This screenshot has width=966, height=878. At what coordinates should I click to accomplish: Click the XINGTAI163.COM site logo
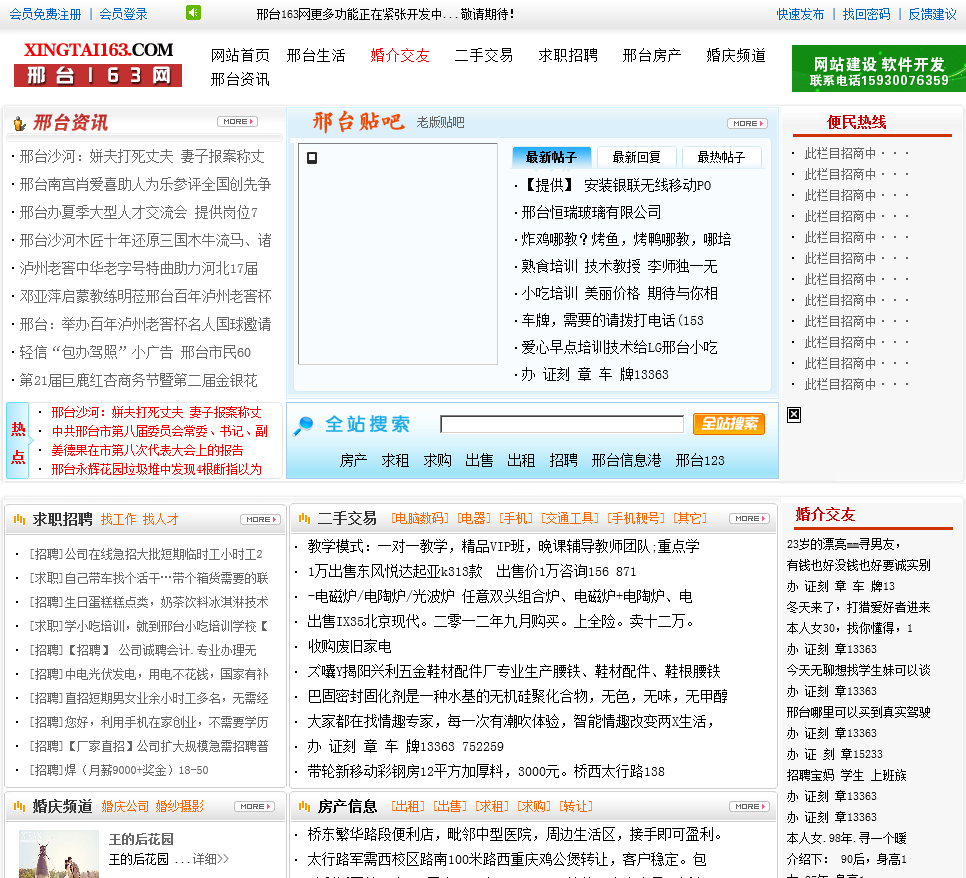98,63
